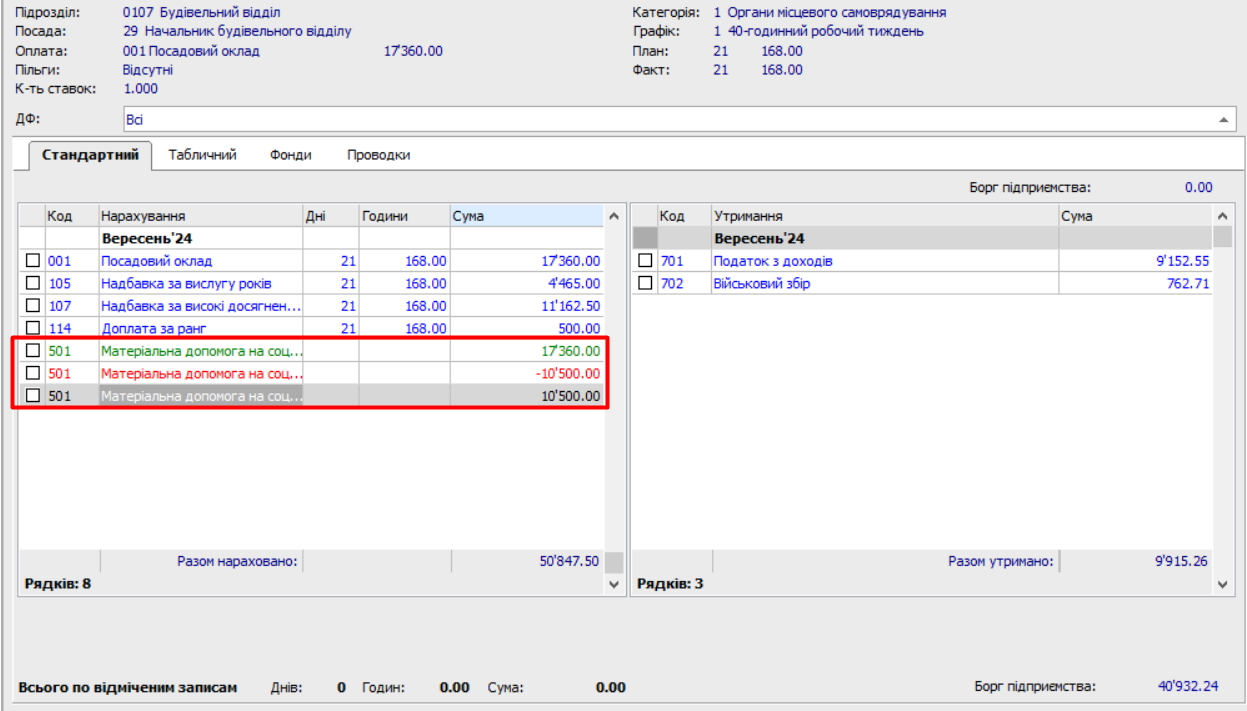Sort by Сума header in the accruals table
Screen dimensions: 1247x711
[527, 216]
